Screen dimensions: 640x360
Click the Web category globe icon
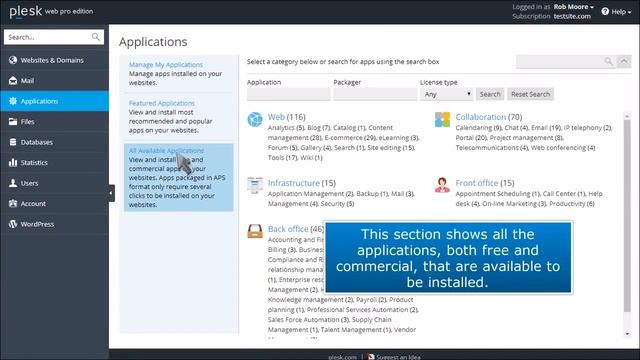click(255, 119)
